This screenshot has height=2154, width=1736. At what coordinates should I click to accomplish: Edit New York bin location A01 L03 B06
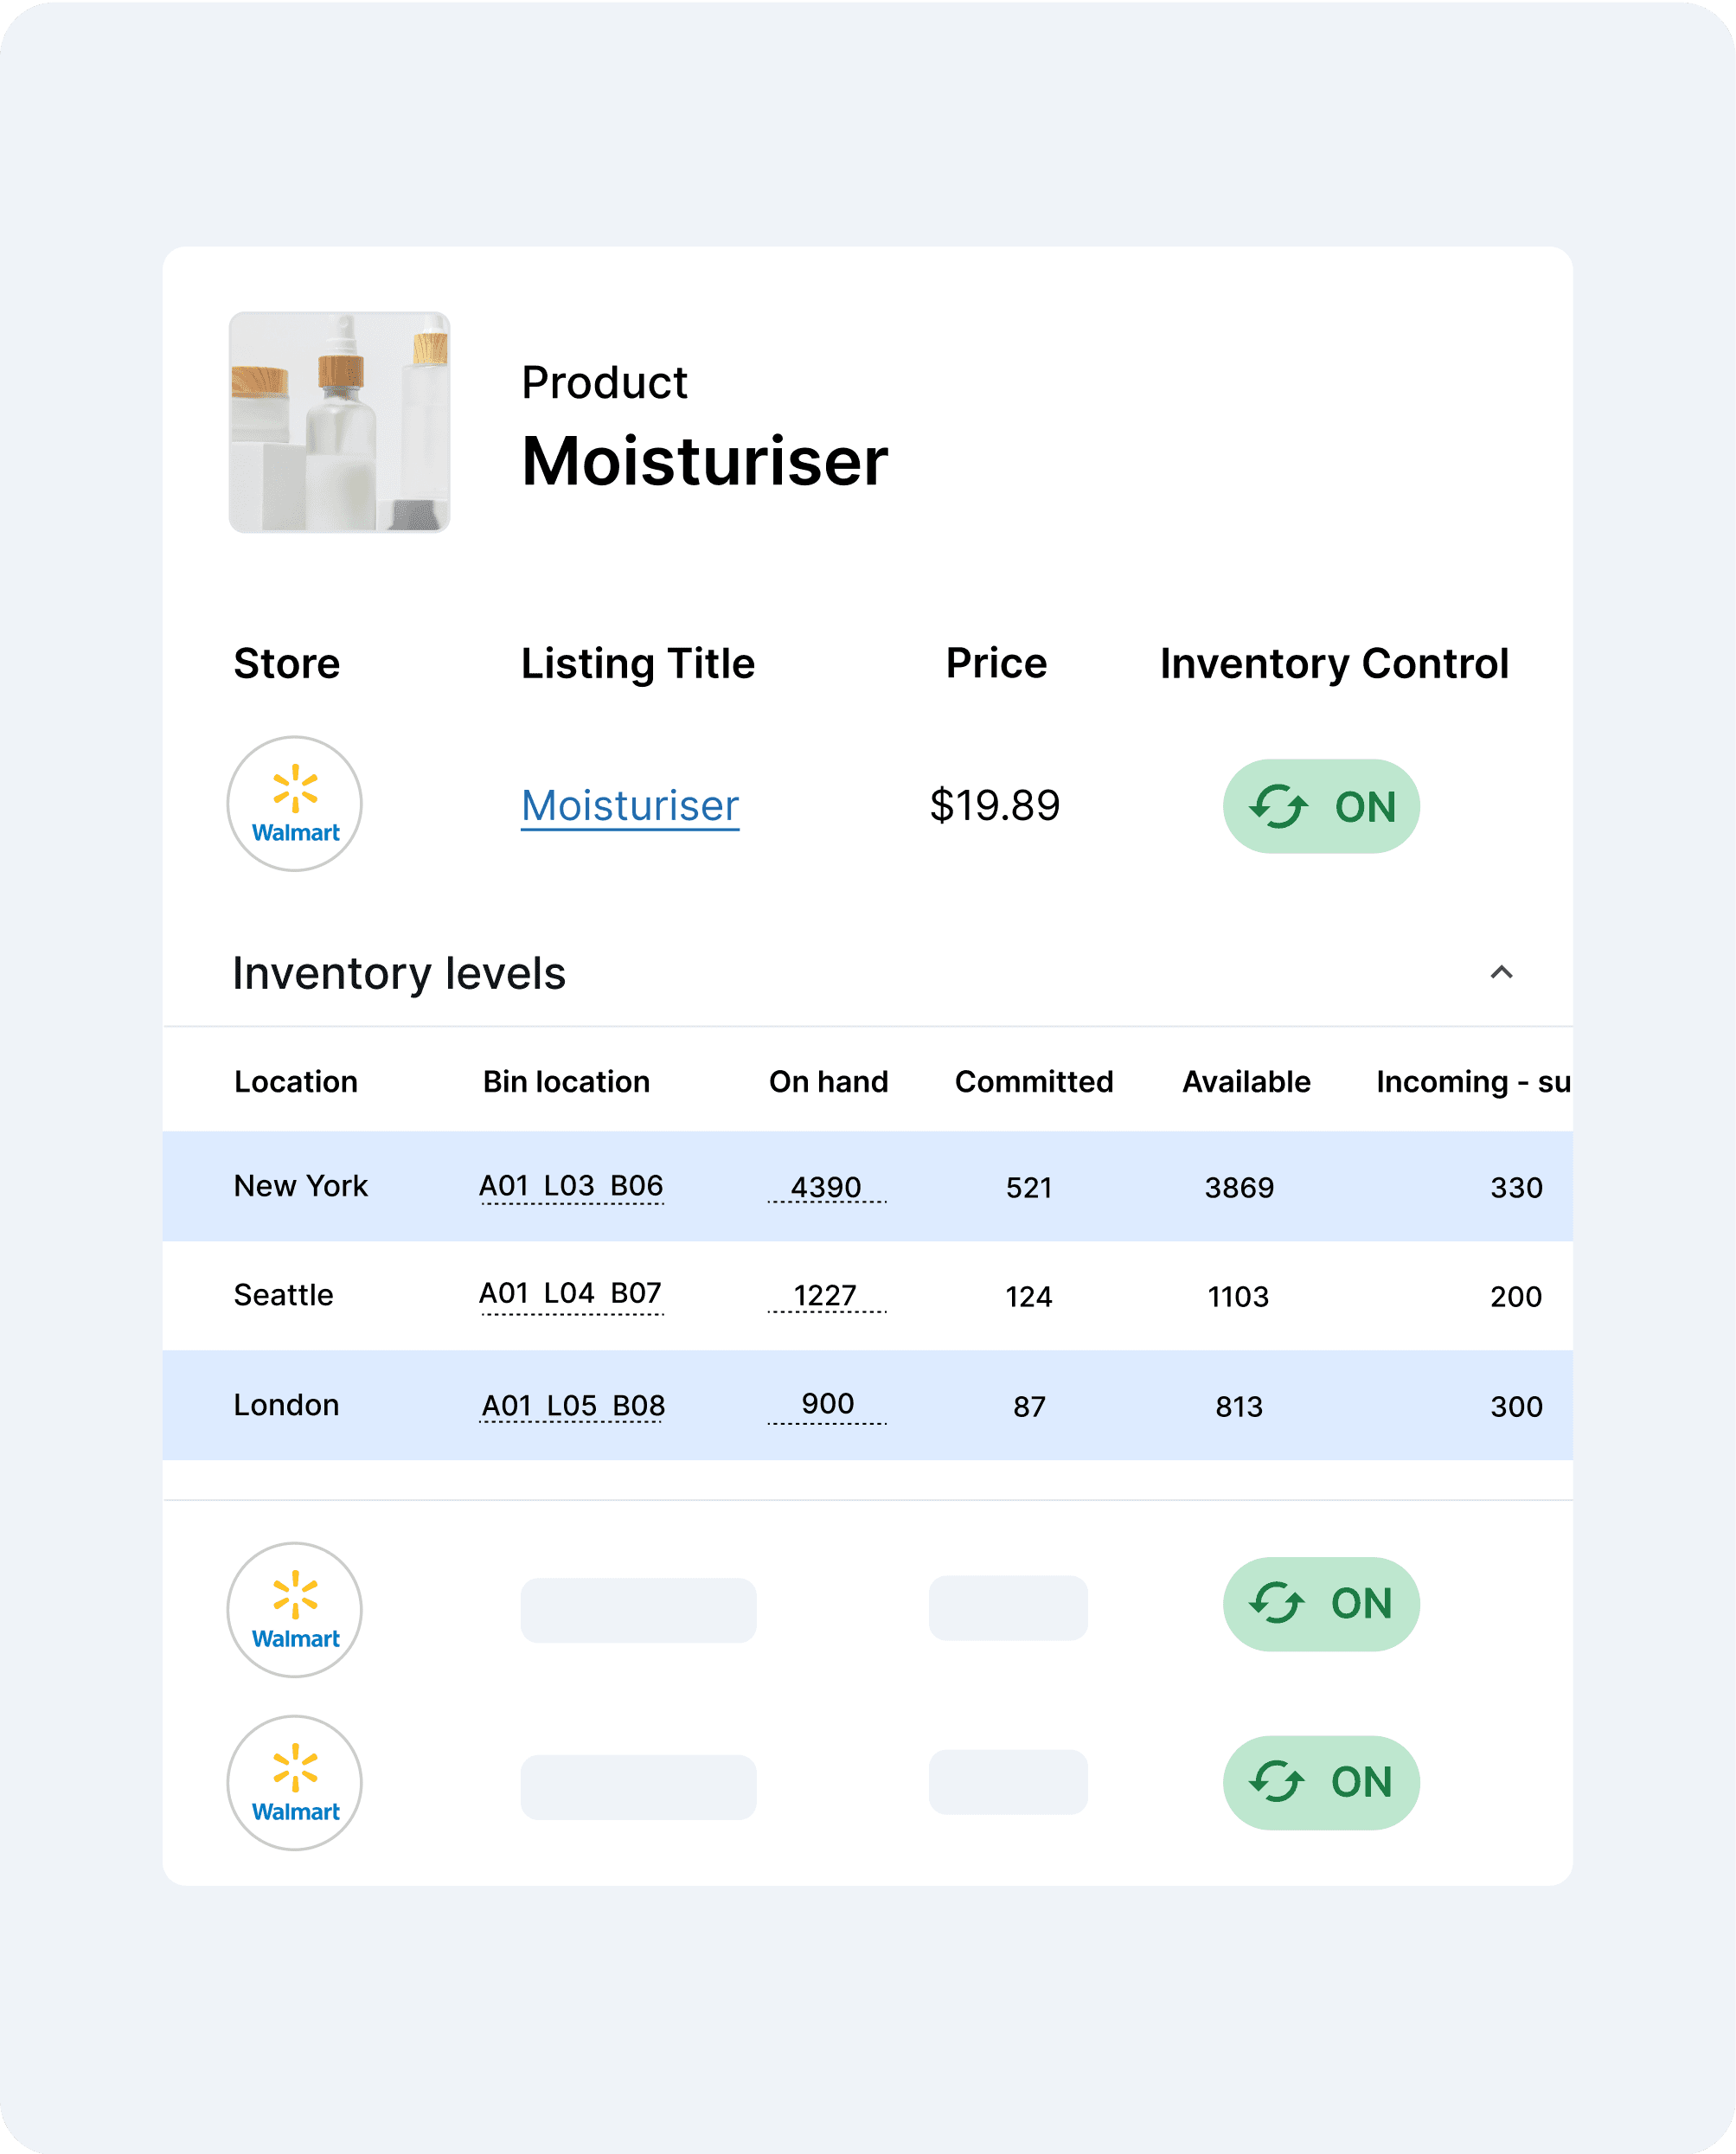571,1186
